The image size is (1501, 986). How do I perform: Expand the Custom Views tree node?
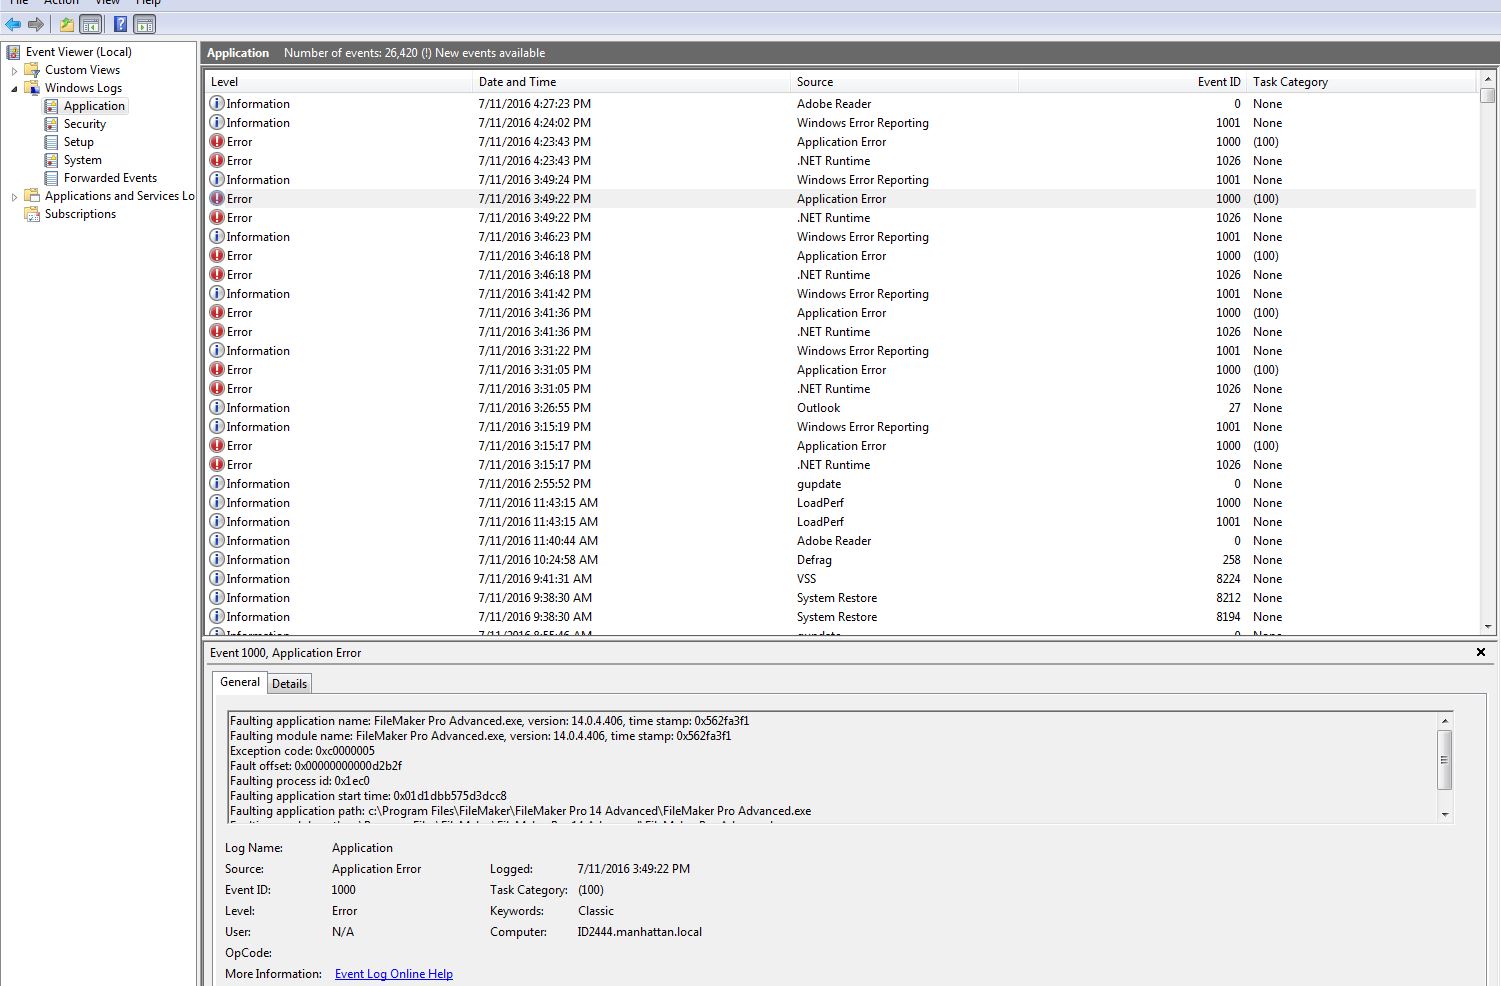(x=14, y=71)
